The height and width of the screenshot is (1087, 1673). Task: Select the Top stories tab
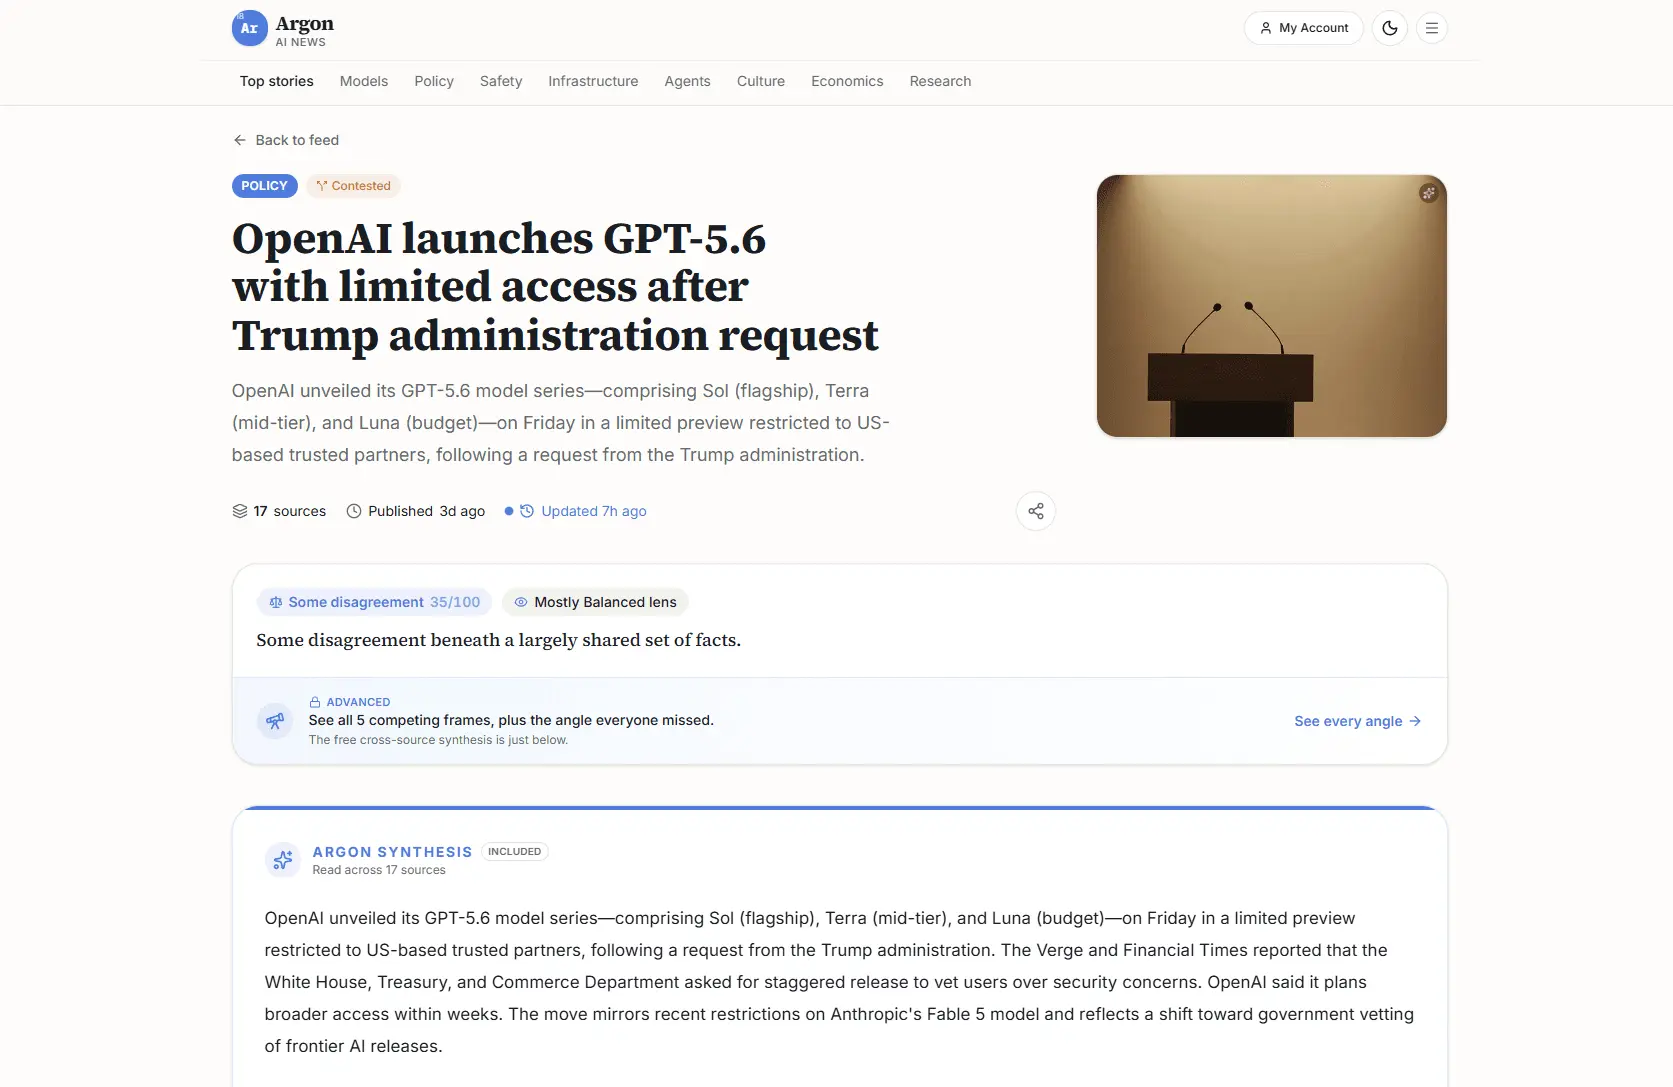point(276,81)
